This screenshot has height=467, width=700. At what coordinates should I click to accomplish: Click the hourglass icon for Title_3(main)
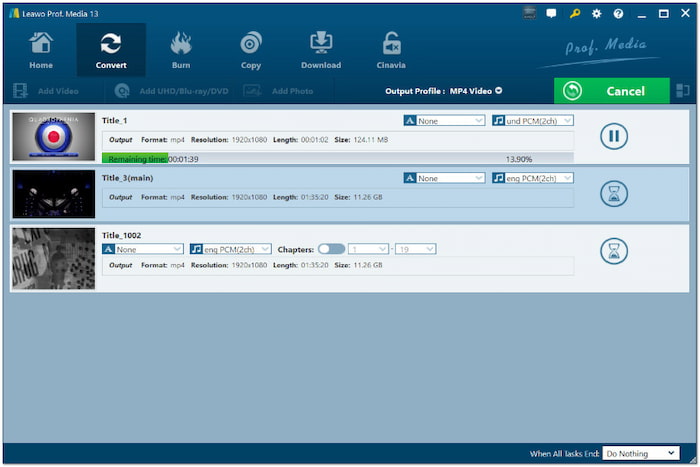pos(613,194)
